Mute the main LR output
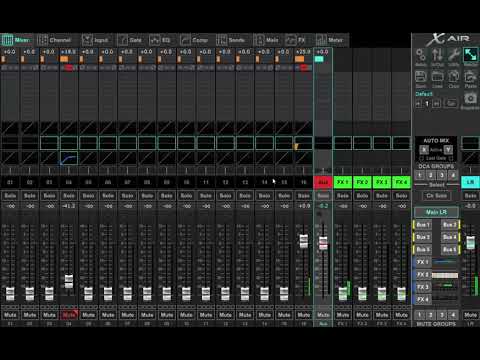 (x=470, y=315)
